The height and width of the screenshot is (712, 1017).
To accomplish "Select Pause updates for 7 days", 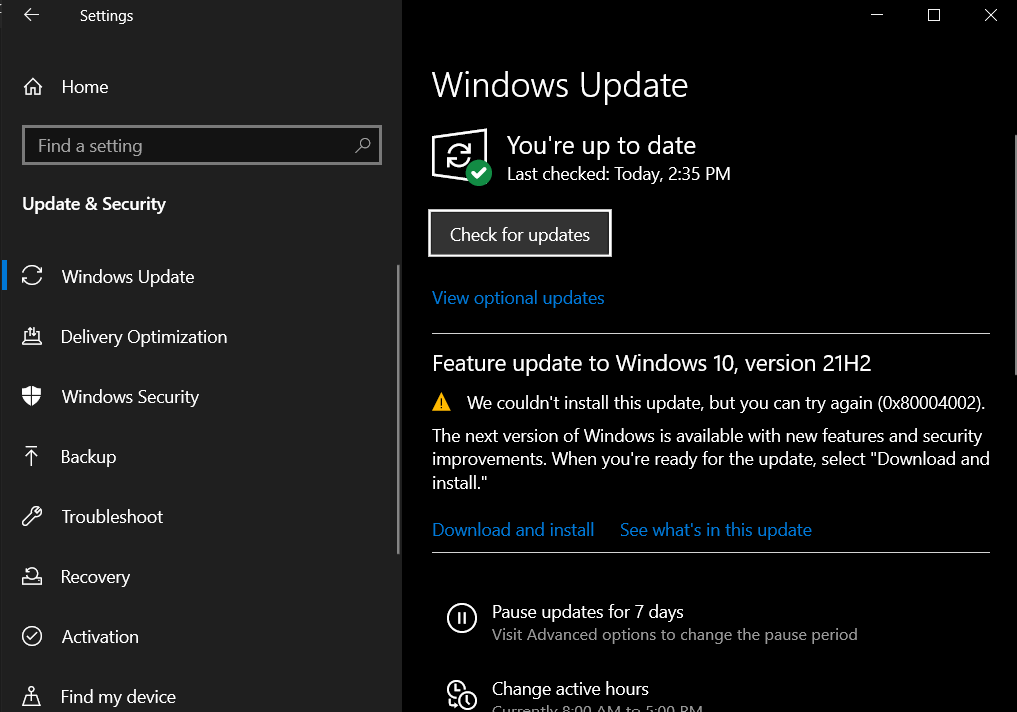I will coord(588,612).
